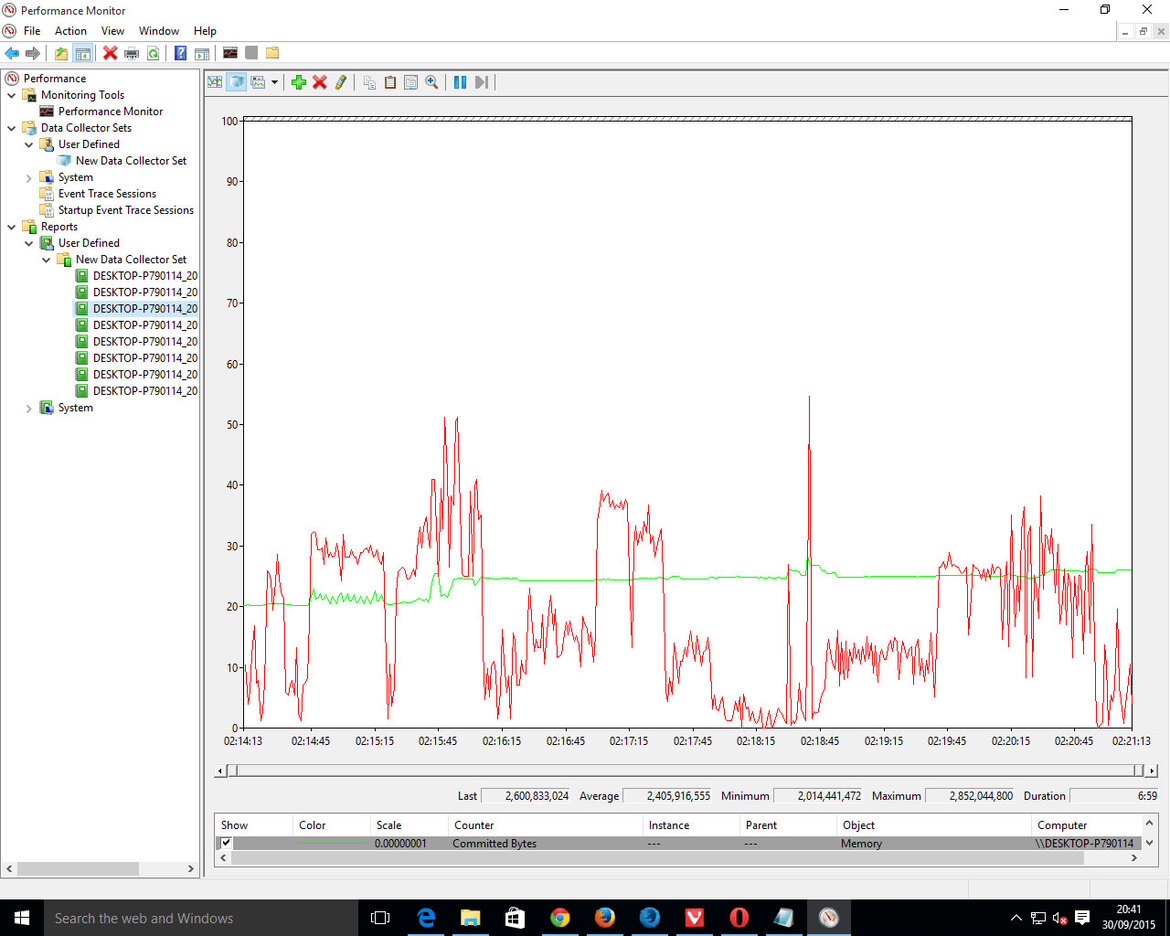This screenshot has width=1170, height=936.
Task: Click the Up One Level folder icon
Action: pyautogui.click(x=61, y=53)
